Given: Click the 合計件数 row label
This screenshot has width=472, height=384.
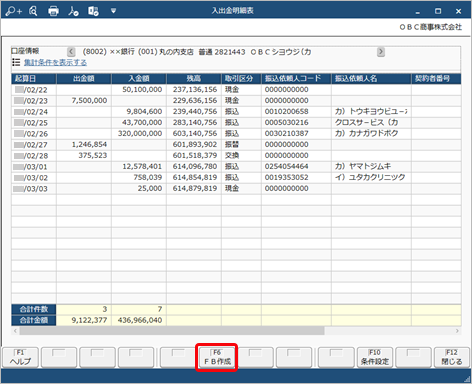Looking at the screenshot, I should tap(34, 309).
